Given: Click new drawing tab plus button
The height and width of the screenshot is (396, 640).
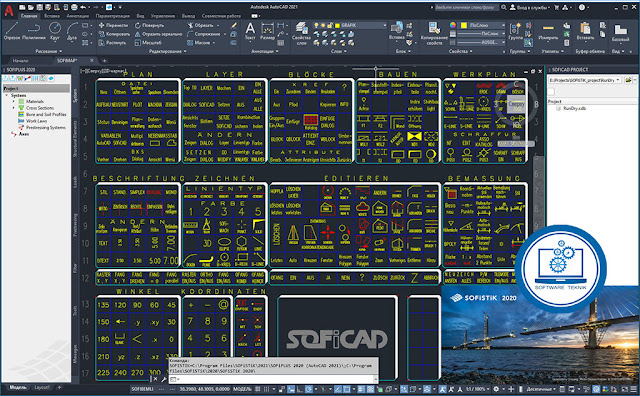Looking at the screenshot, I should [x=104, y=60].
